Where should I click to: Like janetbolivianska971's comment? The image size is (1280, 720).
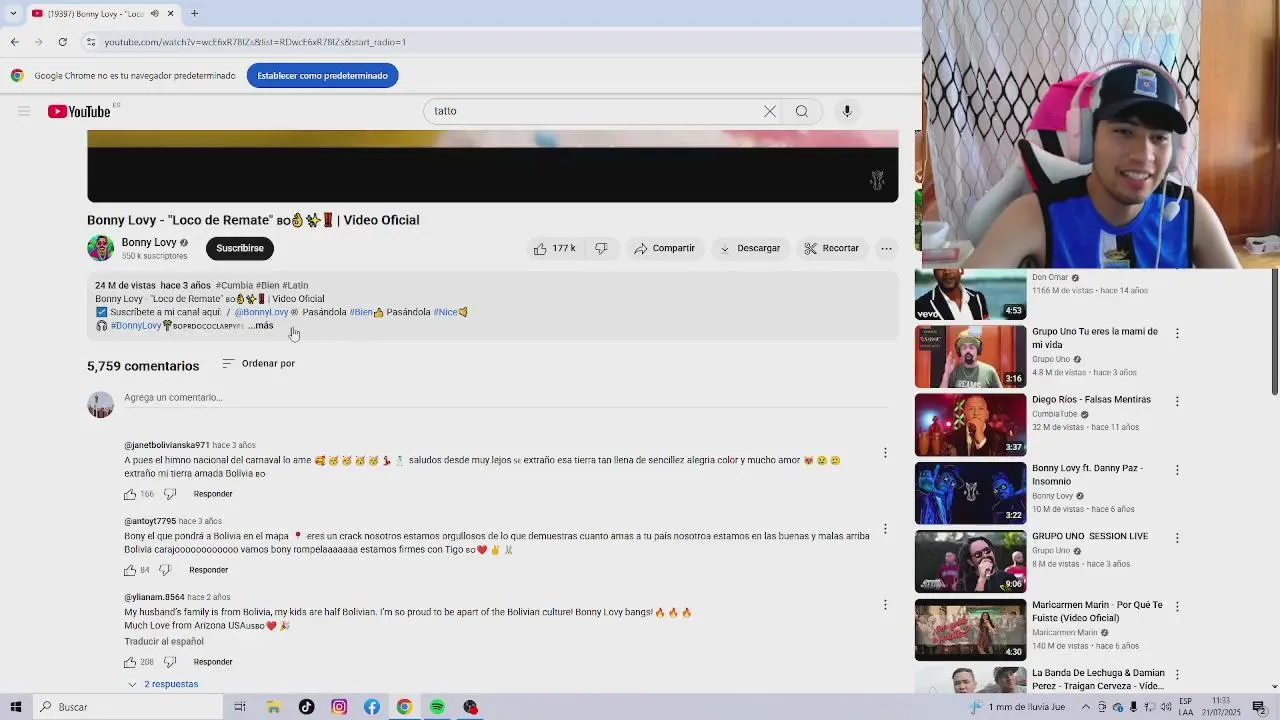[130, 494]
